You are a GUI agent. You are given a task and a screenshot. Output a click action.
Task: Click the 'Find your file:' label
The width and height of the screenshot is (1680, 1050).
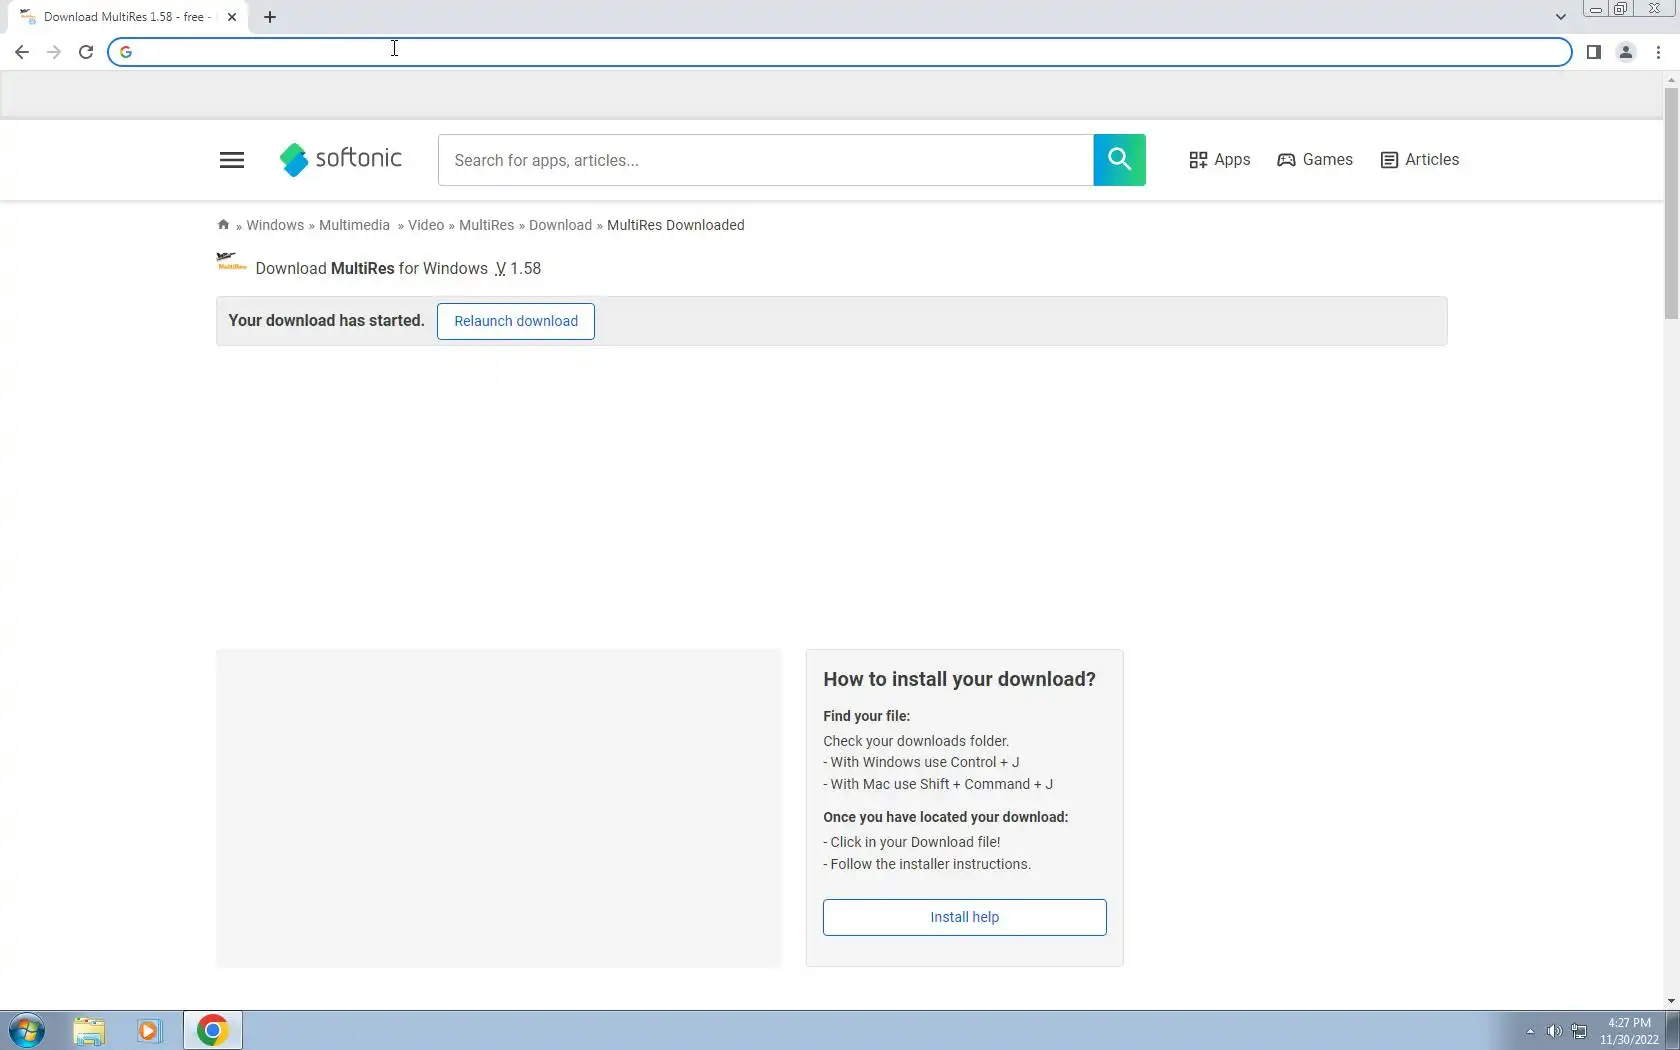[867, 716]
